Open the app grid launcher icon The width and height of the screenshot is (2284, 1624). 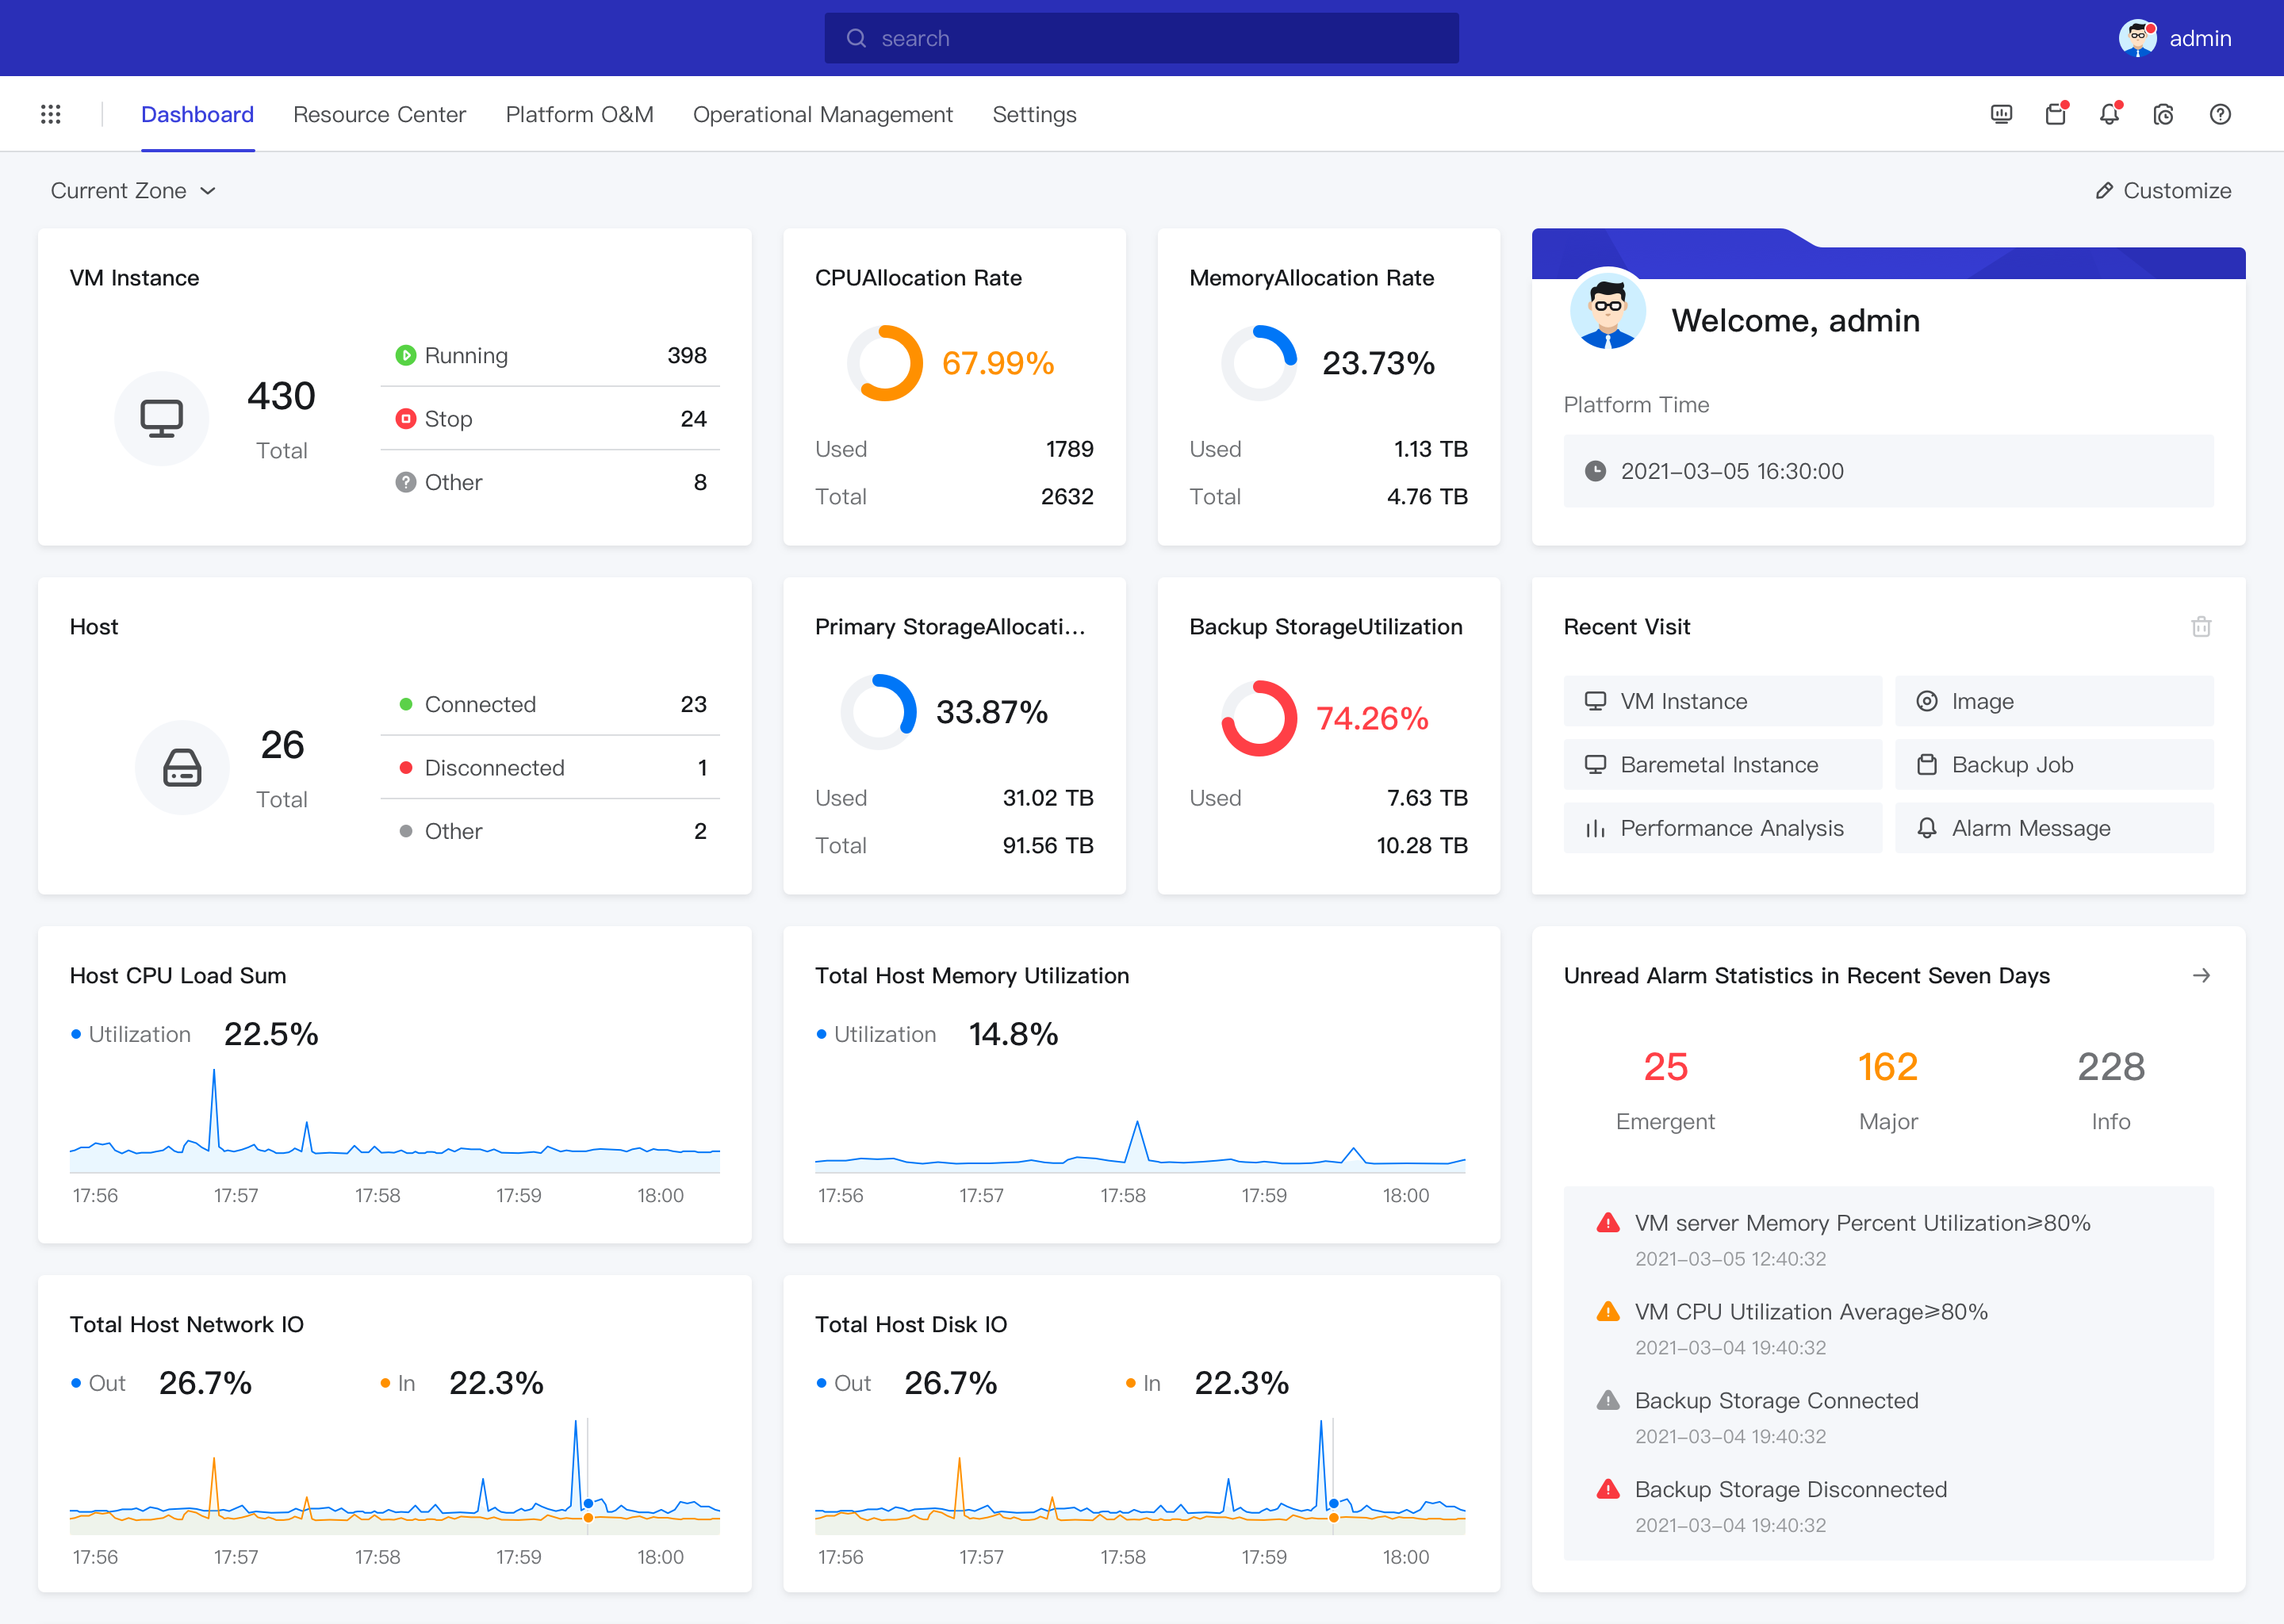(x=50, y=114)
